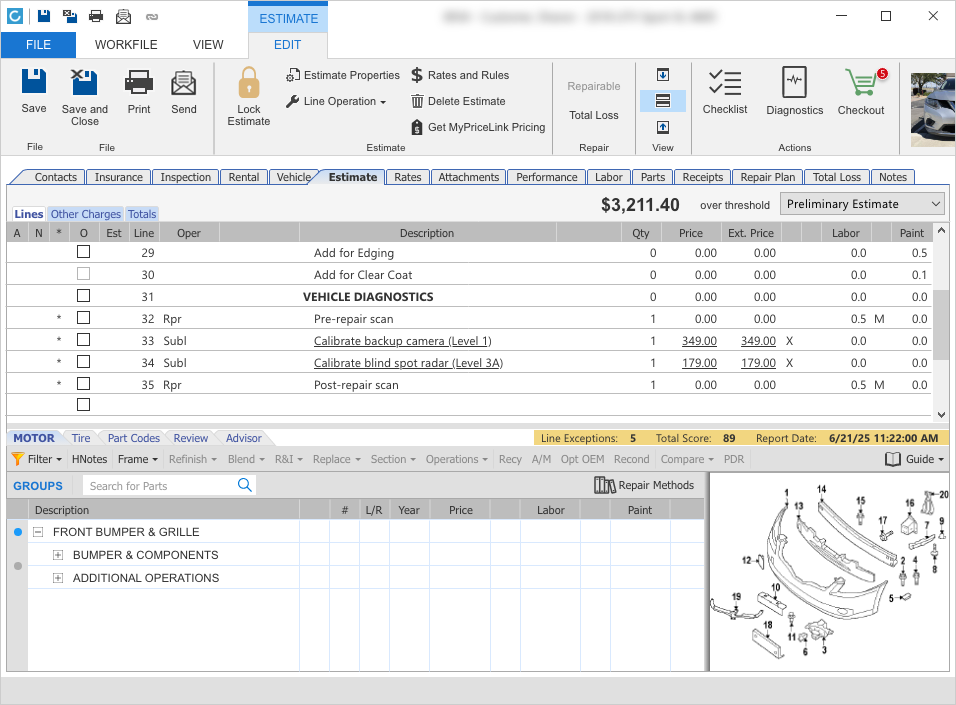Open the Checkout cart
The image size is (956, 705).
(861, 91)
